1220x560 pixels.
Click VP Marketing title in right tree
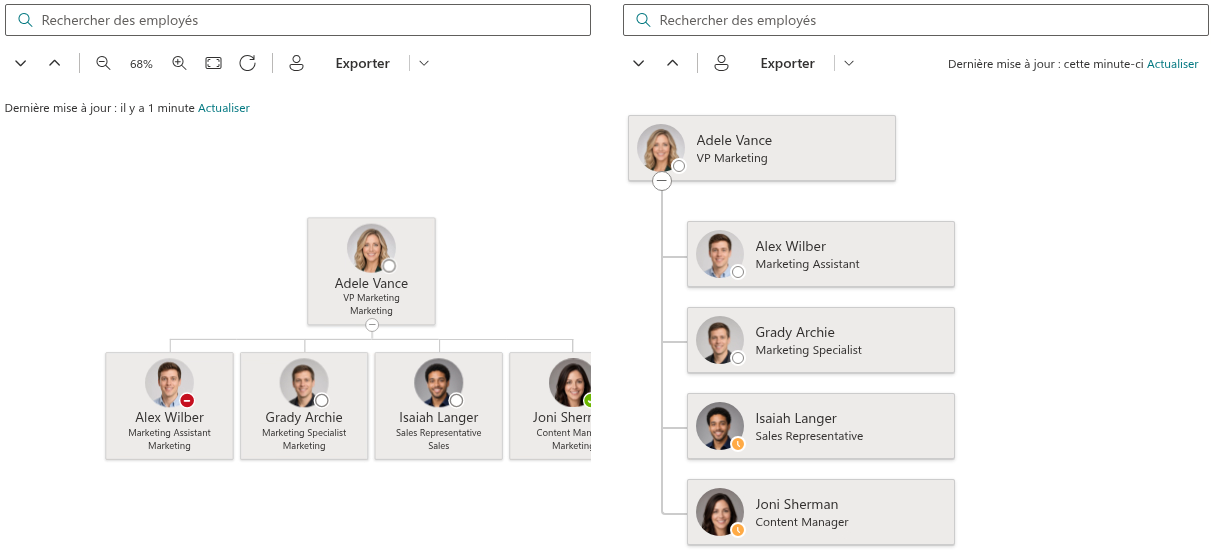pyautogui.click(x=732, y=158)
